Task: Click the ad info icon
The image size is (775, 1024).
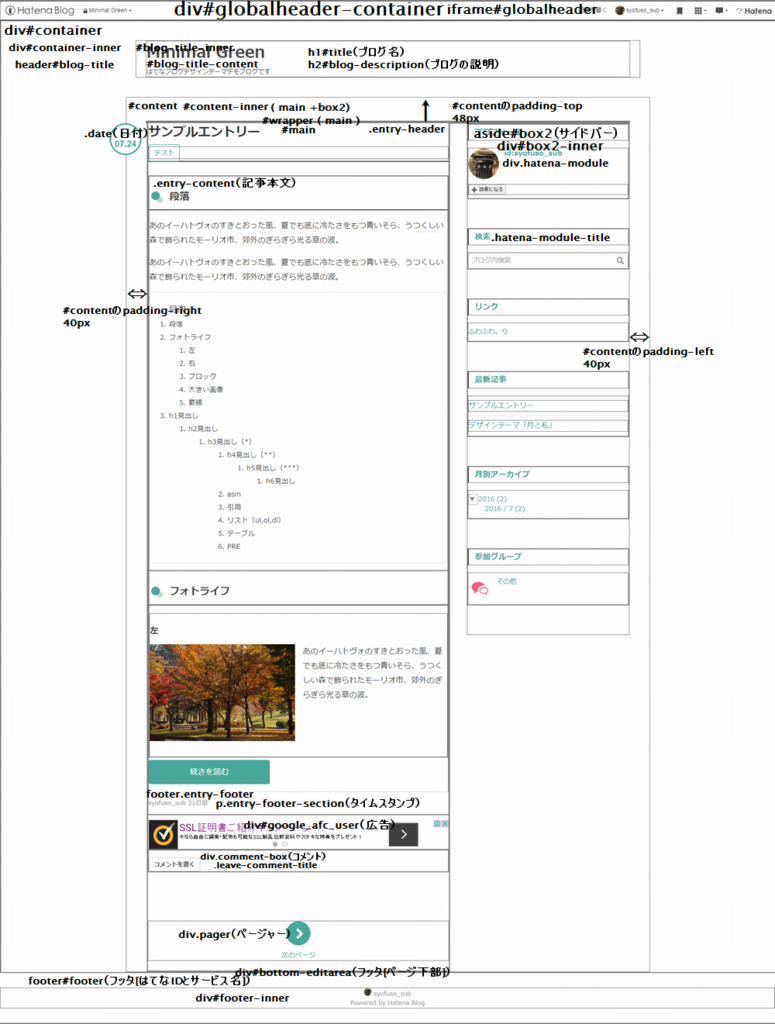Action: (437, 824)
